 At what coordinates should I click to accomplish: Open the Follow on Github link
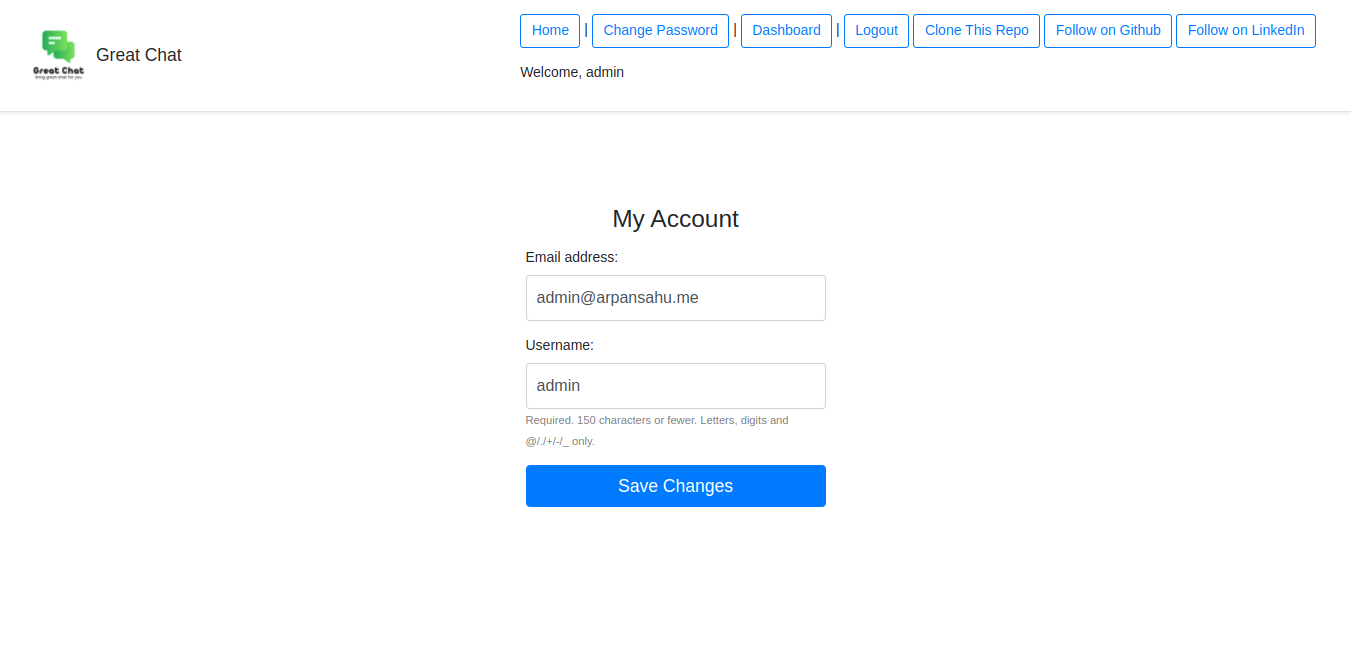tap(1107, 31)
